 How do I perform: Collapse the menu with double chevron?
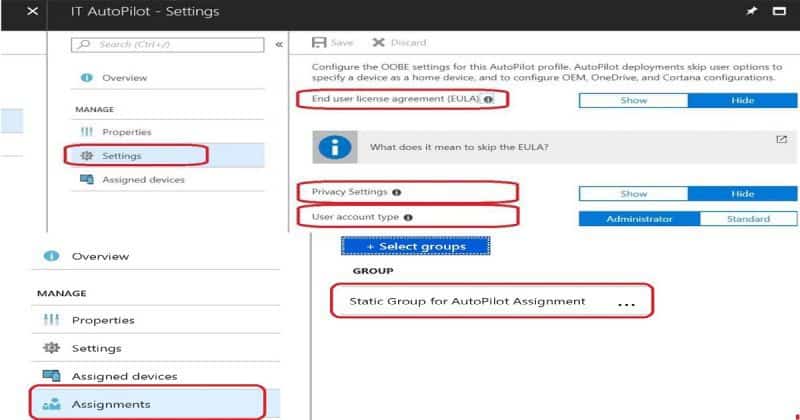(x=279, y=44)
